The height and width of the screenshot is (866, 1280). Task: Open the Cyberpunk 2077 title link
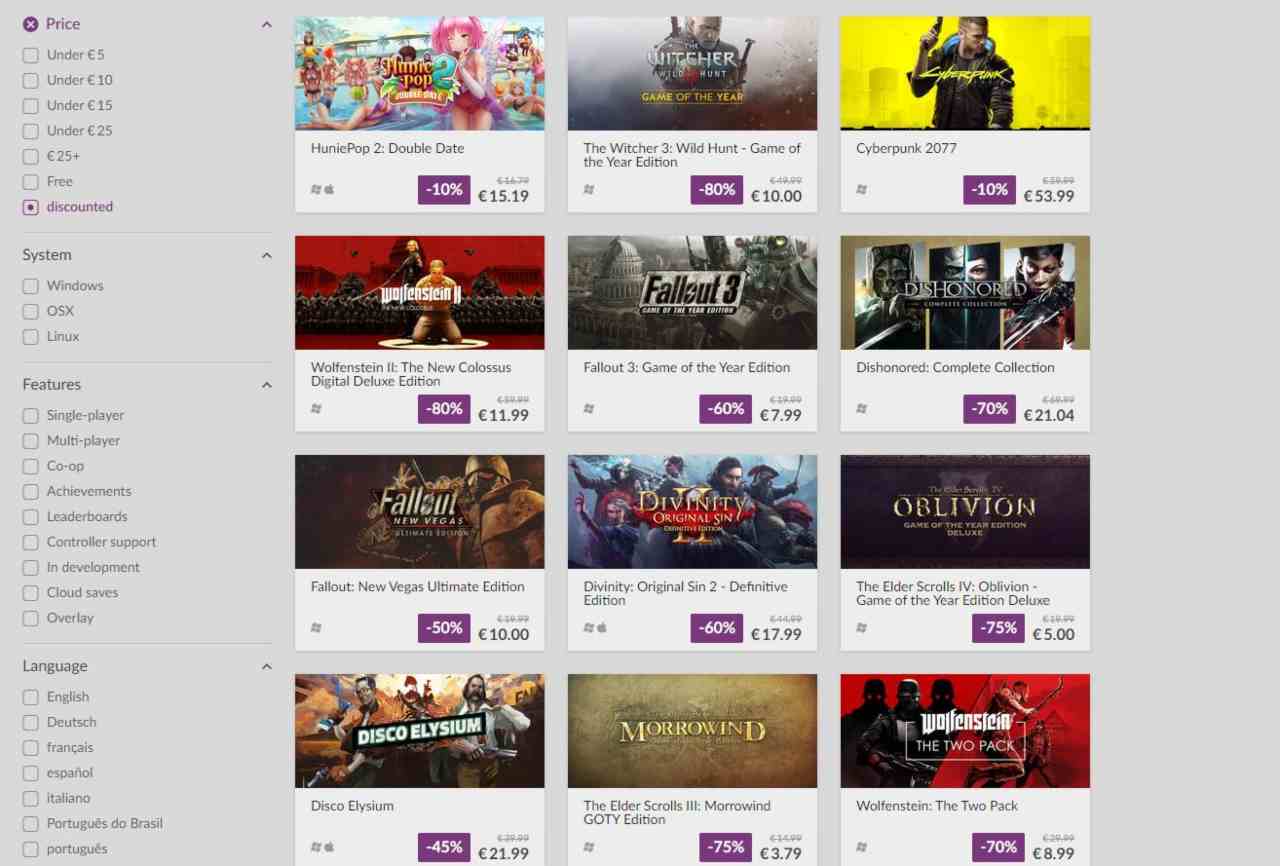coord(906,148)
